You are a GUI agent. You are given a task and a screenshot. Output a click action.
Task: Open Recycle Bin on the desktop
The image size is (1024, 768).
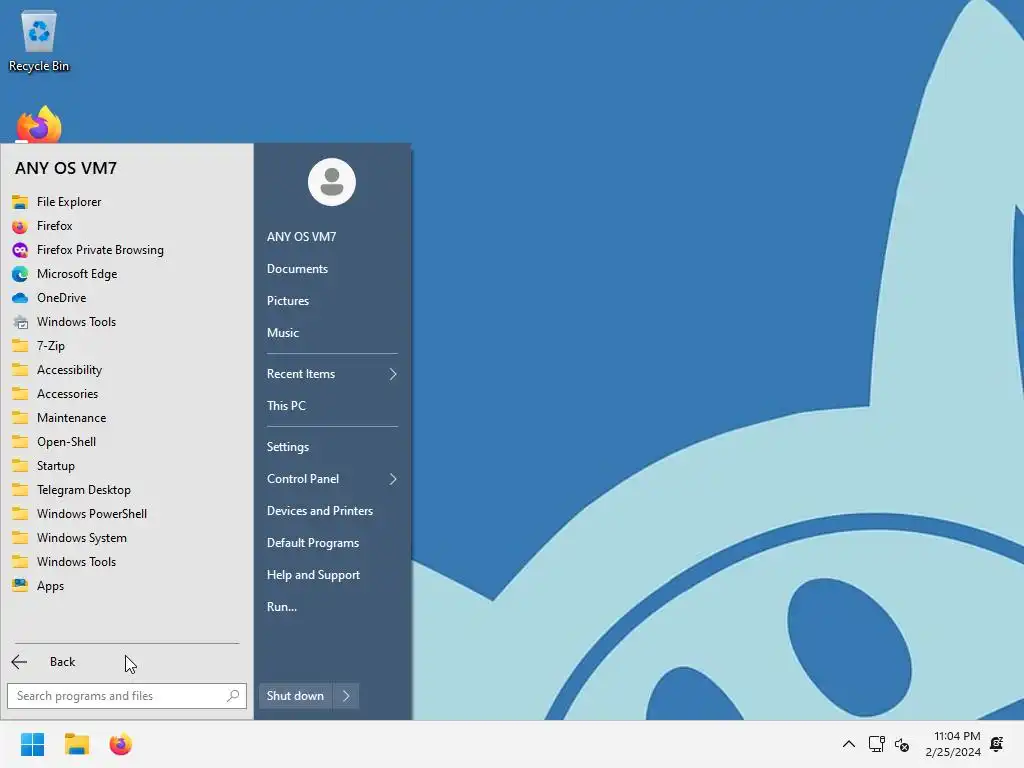click(x=39, y=41)
